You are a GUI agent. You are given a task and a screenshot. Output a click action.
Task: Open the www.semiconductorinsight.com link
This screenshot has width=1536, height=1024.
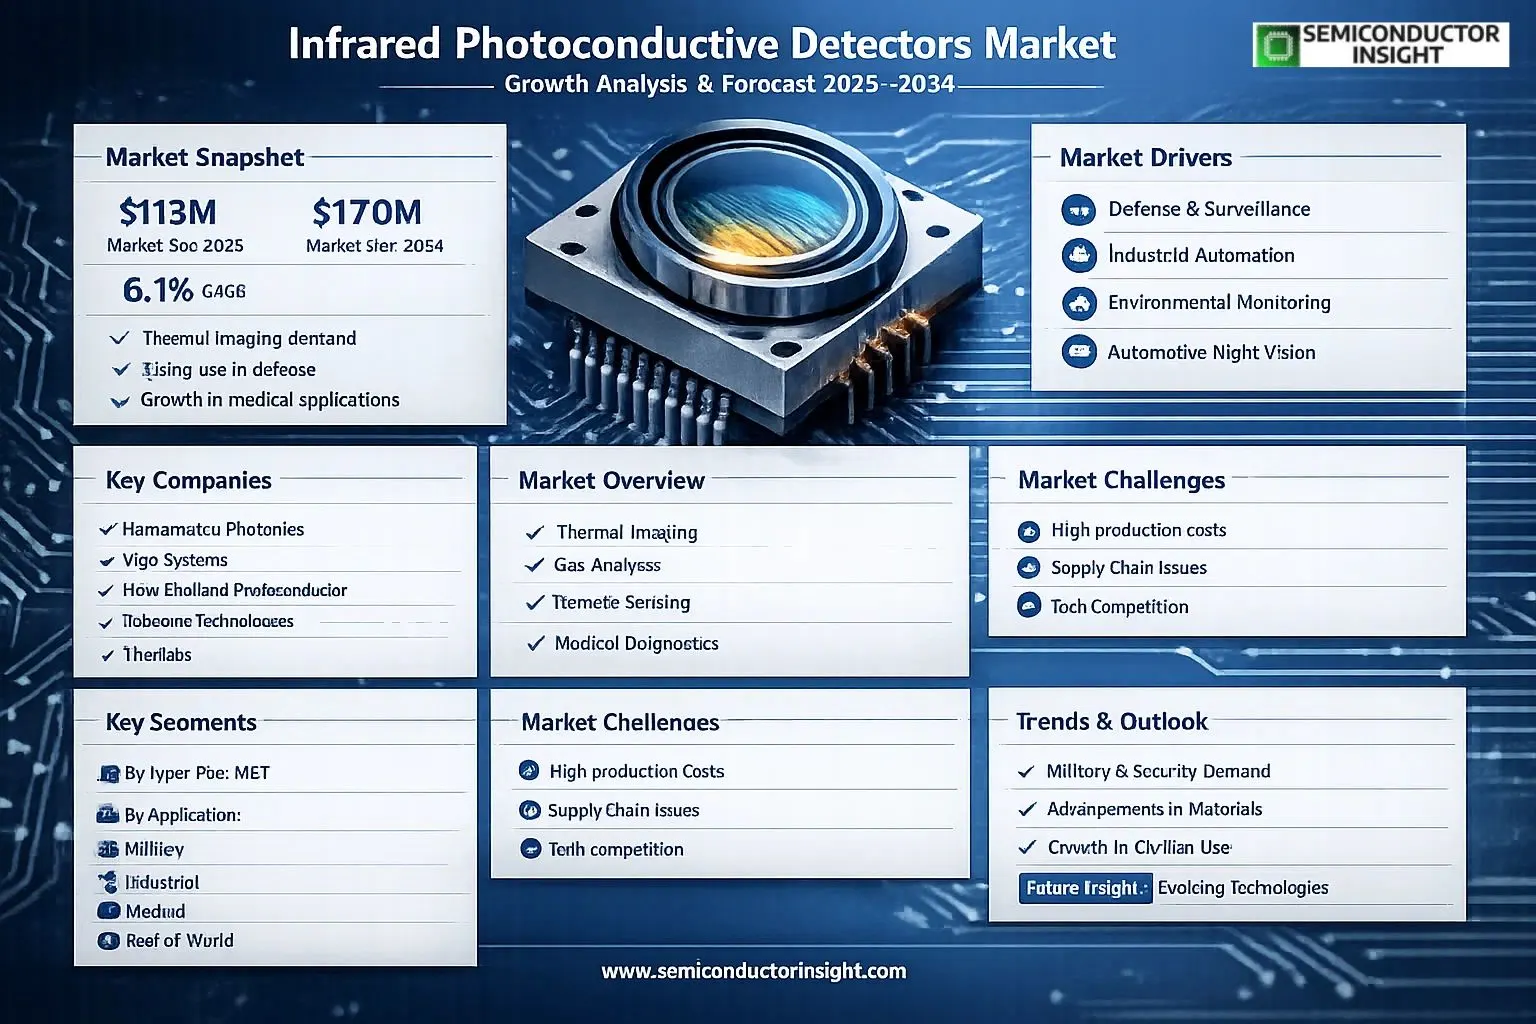(x=754, y=971)
